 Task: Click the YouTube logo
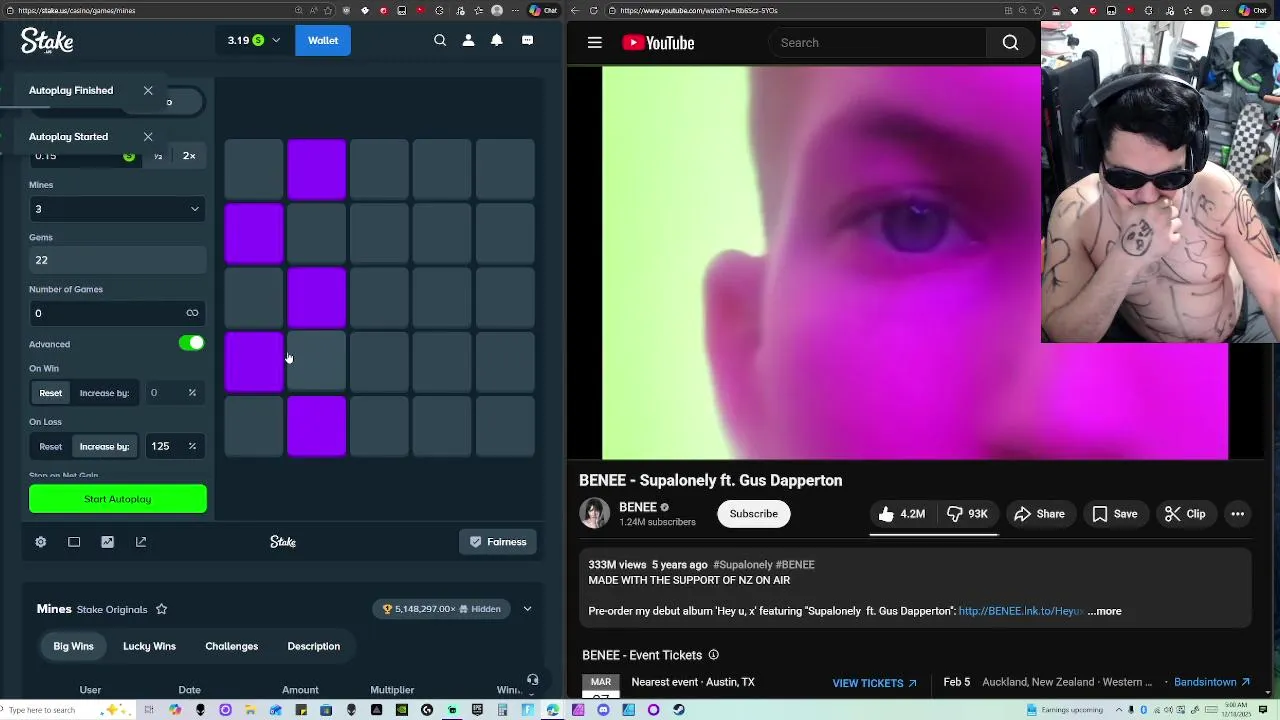pyautogui.click(x=658, y=43)
